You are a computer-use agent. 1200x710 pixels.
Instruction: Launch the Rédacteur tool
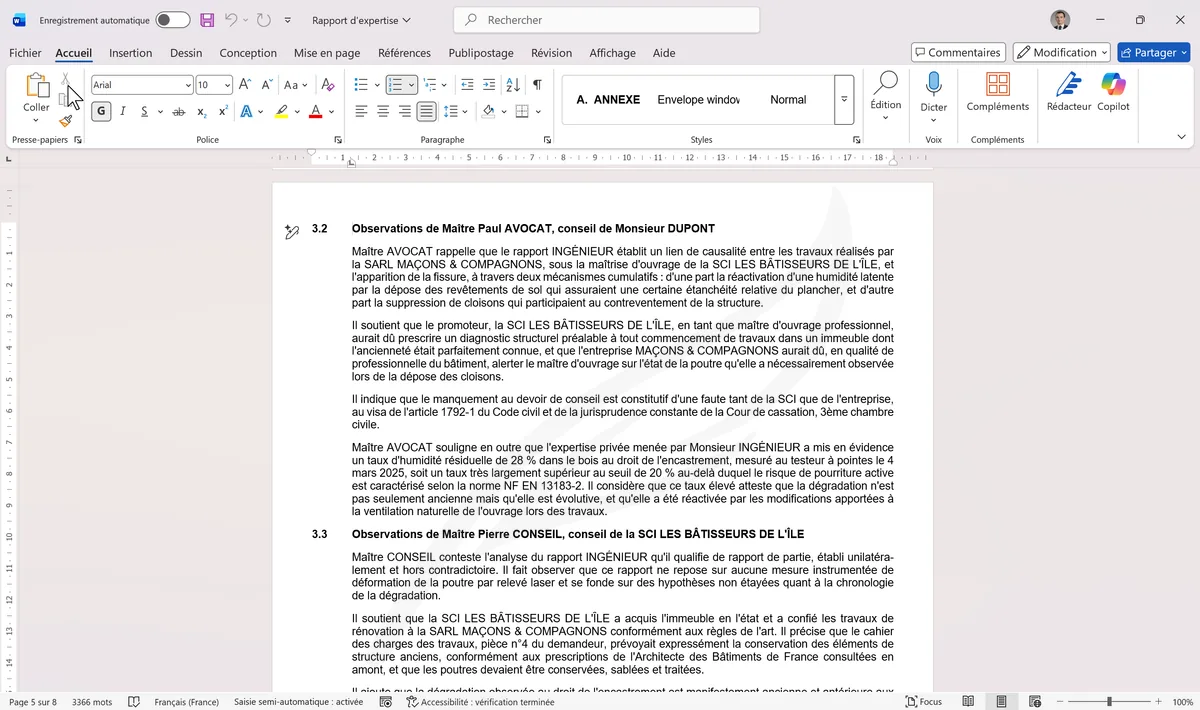[1068, 95]
